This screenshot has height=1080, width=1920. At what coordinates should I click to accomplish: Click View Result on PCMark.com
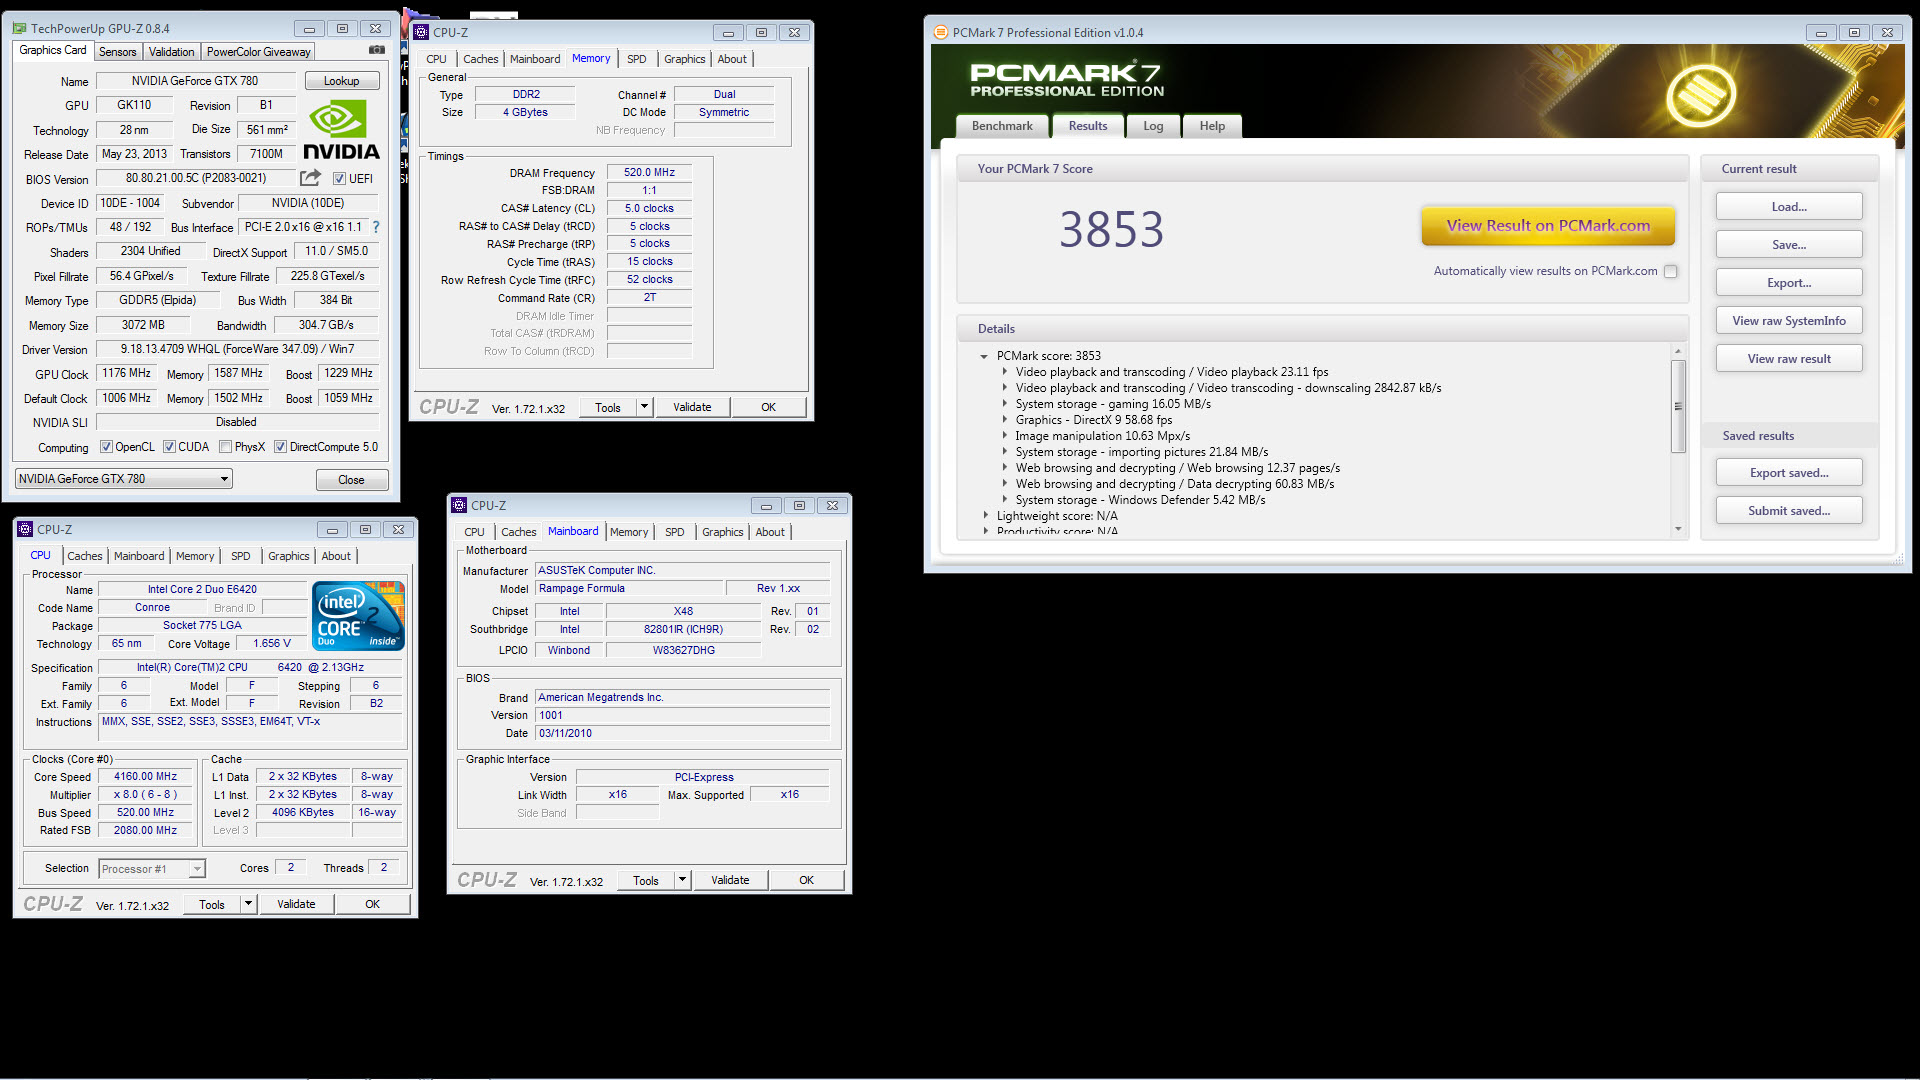(1548, 226)
